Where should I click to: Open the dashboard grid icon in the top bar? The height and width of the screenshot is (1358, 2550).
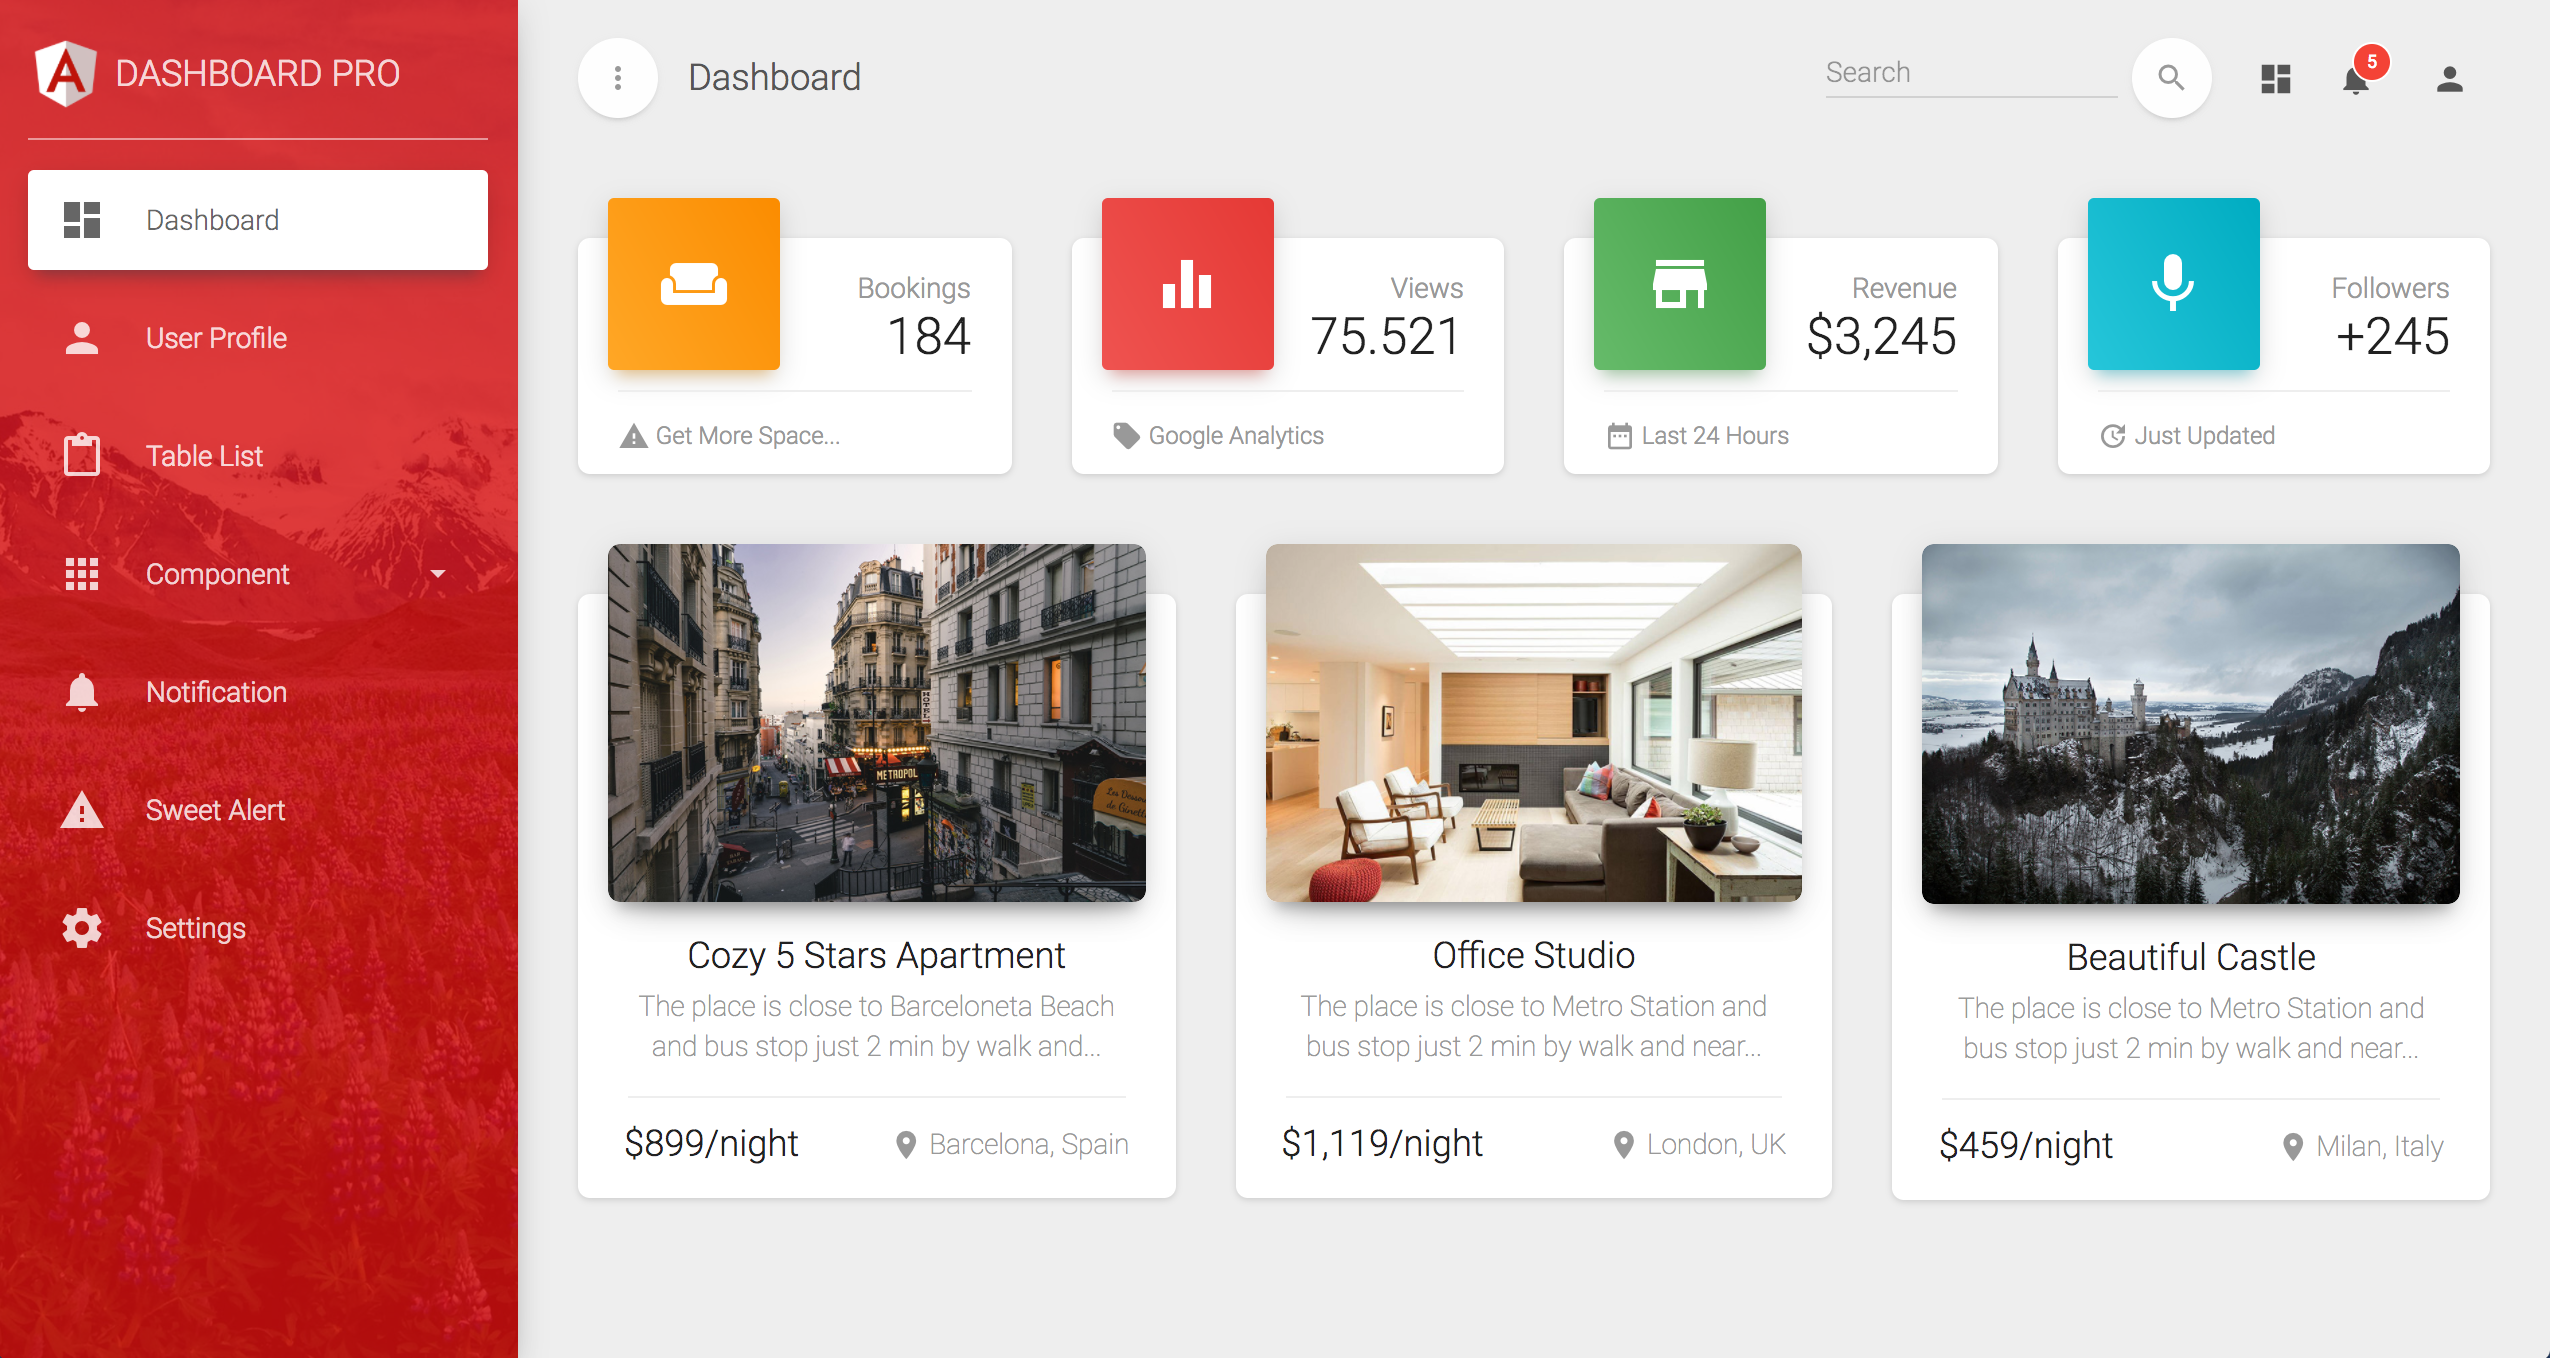pos(2276,78)
